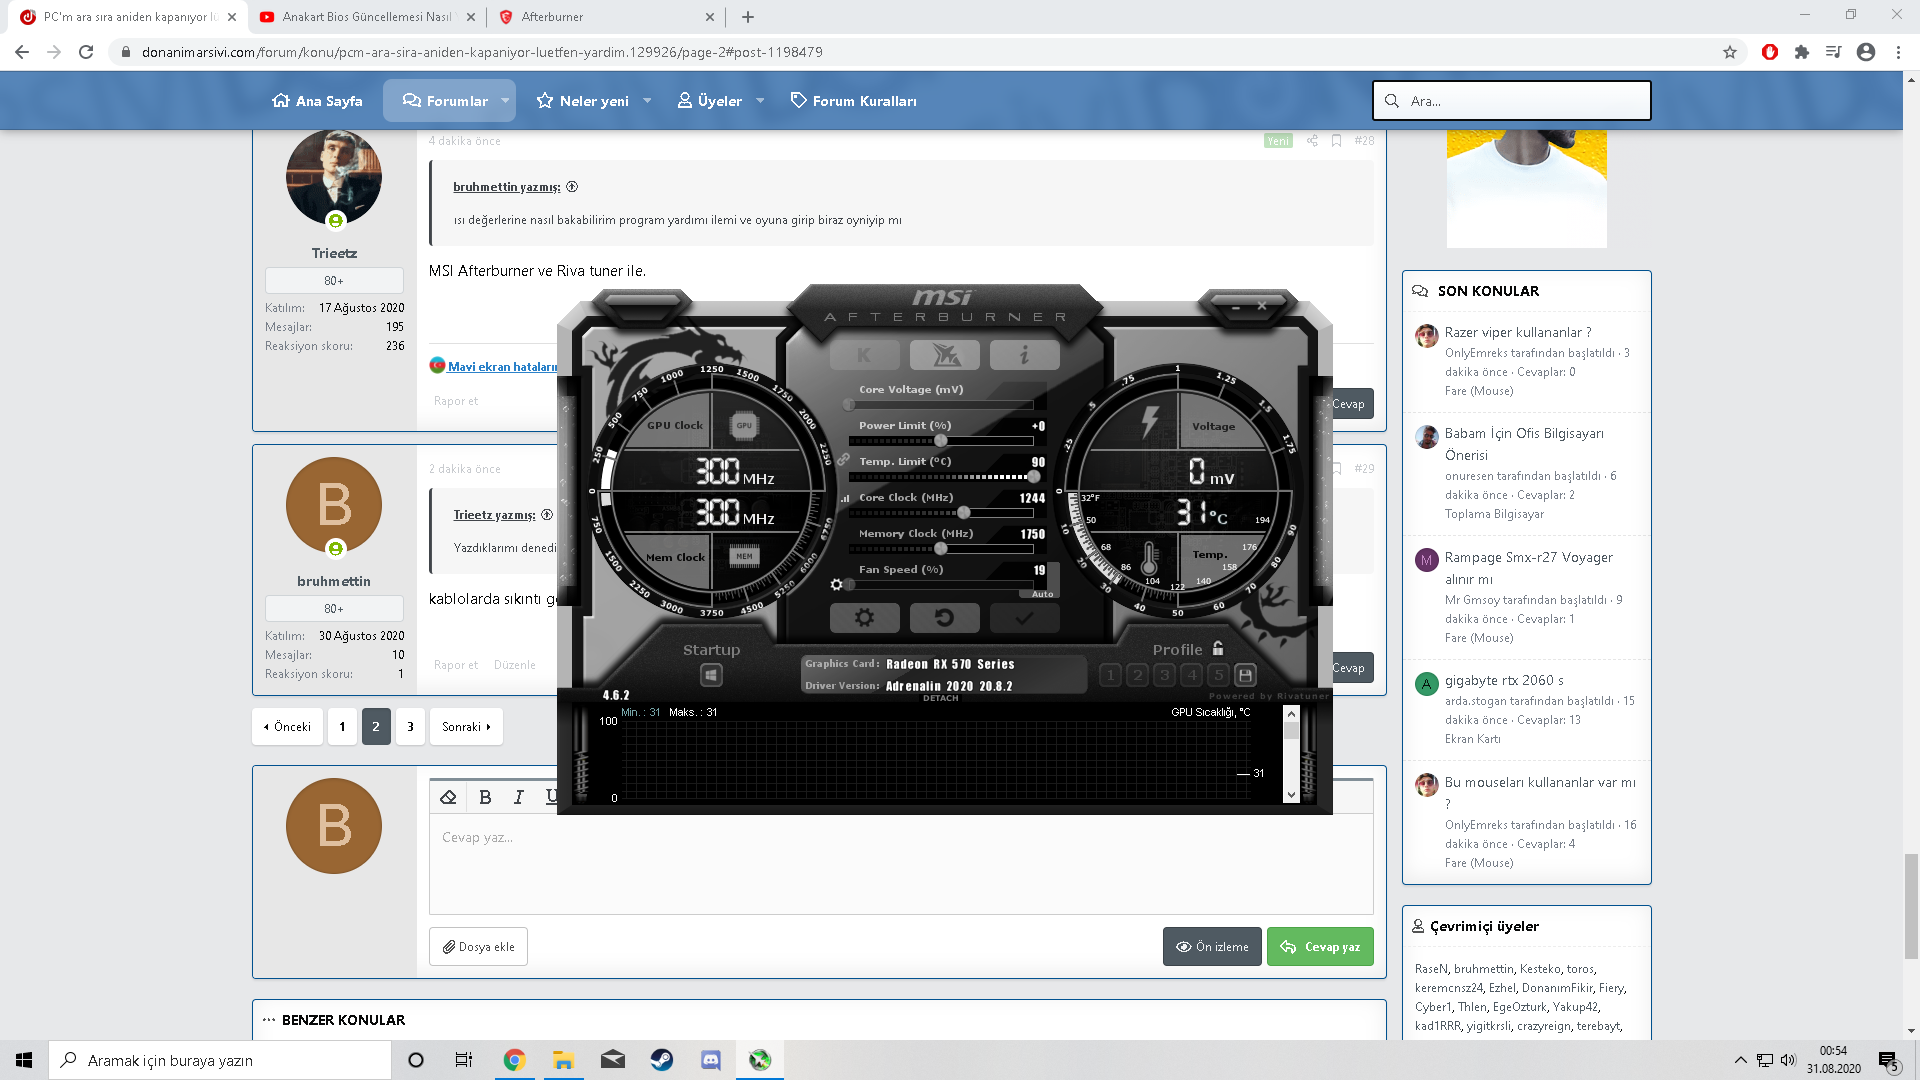Viewport: 1920px width, 1080px height.
Task: Toggle link between power and temp limit
Action: 844,459
